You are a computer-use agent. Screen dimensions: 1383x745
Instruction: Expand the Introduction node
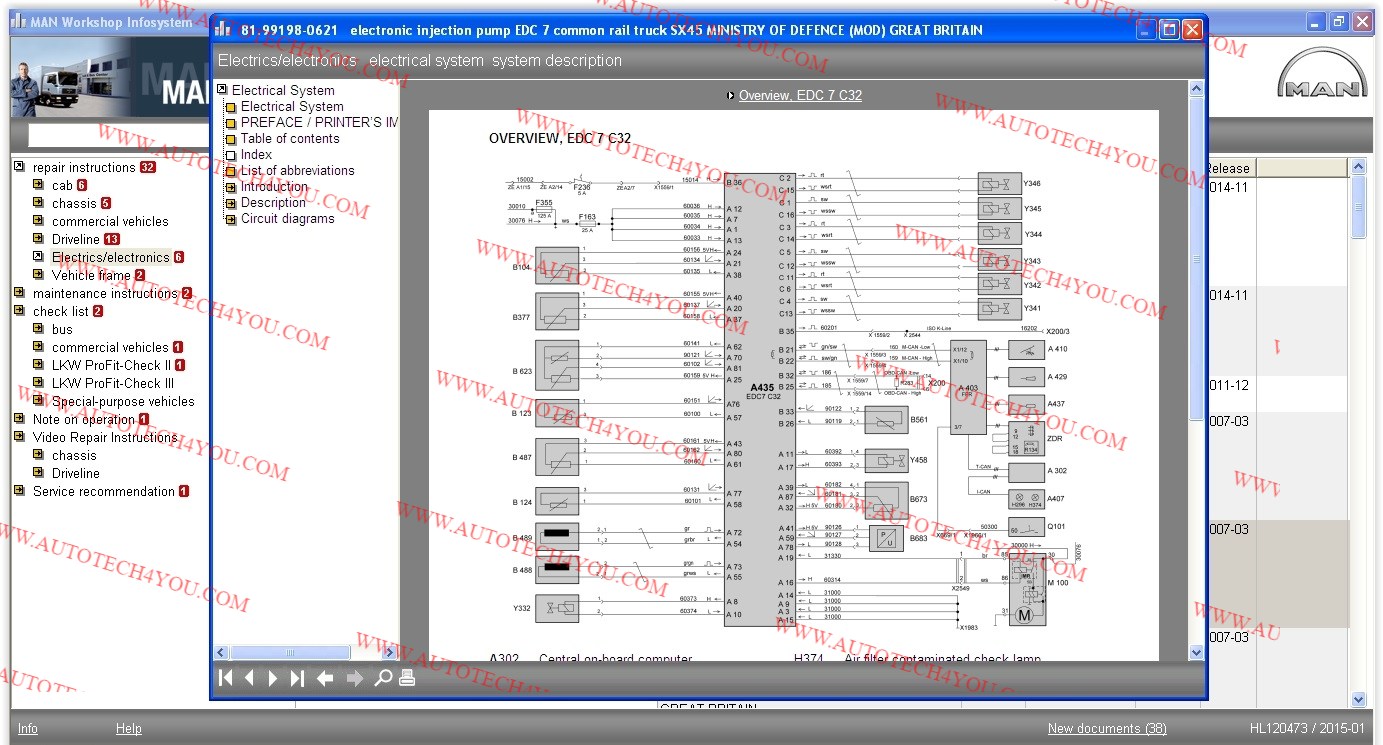coord(231,187)
